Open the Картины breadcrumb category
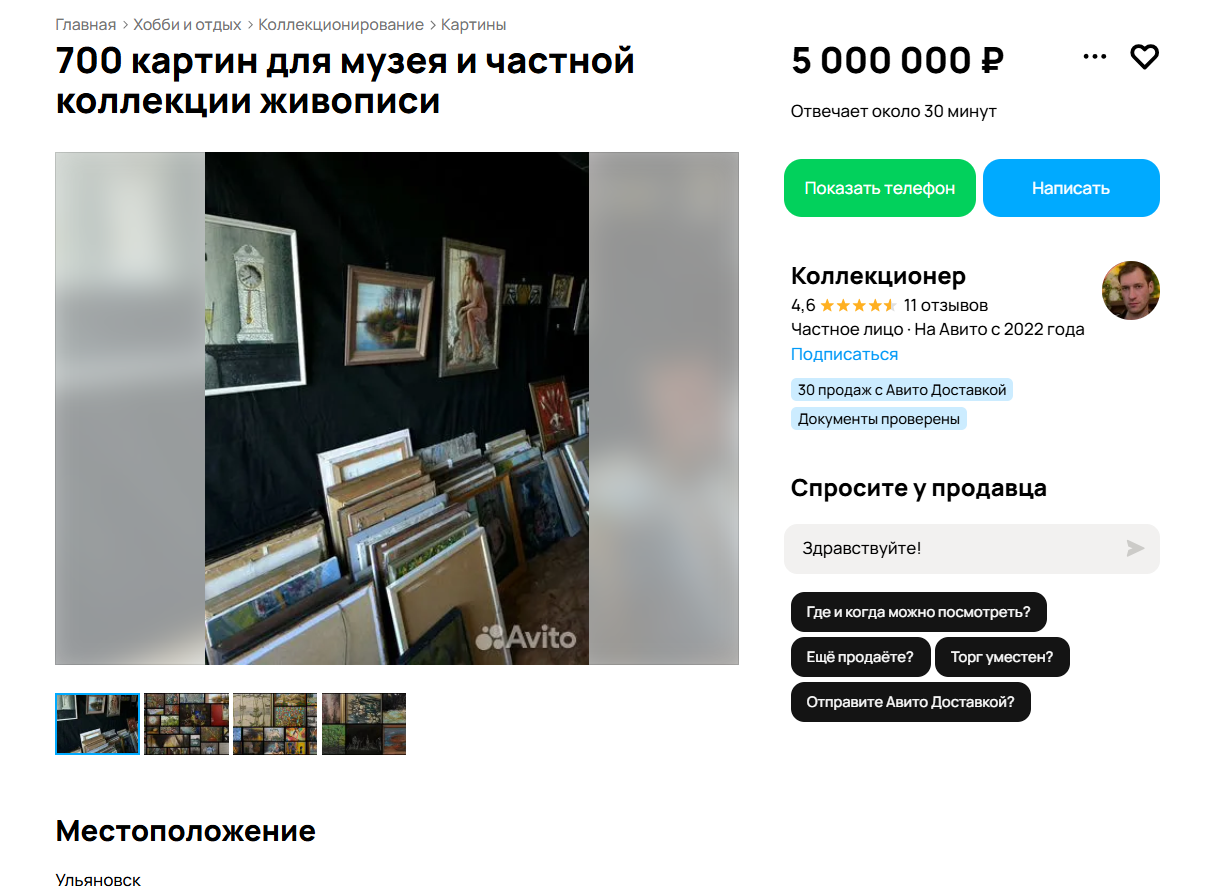Screen dimensions: 1214x888 (474, 24)
